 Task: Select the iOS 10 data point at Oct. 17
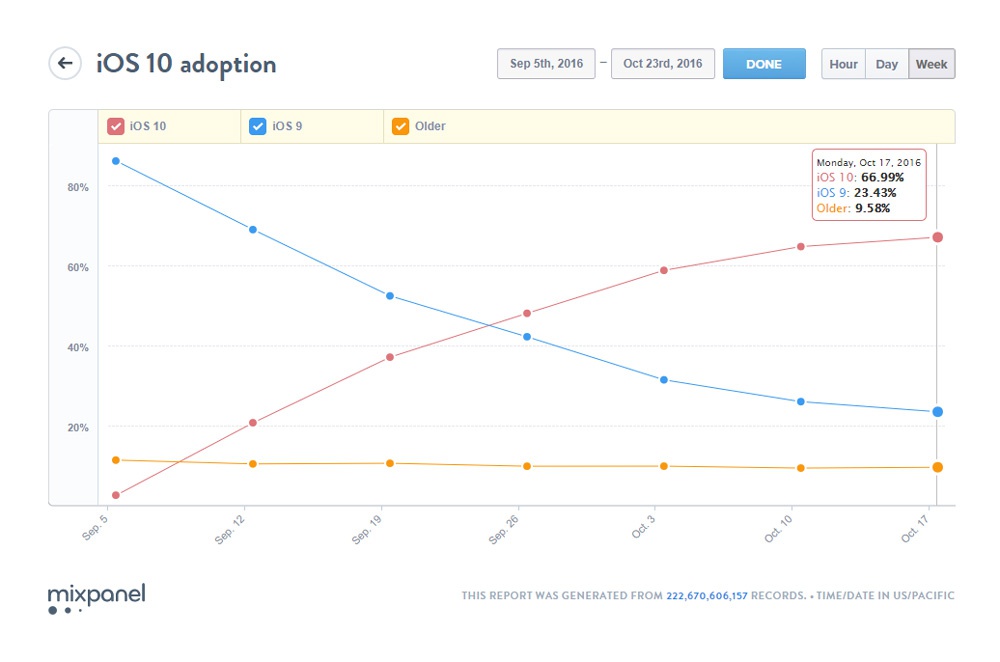(938, 237)
